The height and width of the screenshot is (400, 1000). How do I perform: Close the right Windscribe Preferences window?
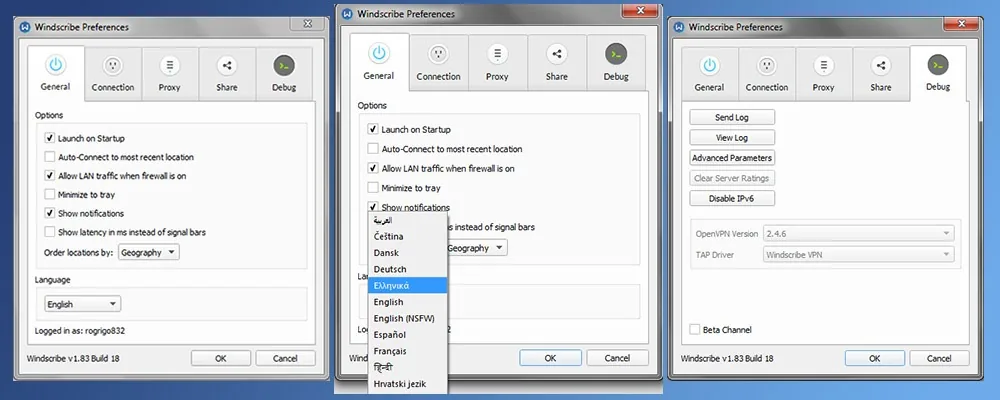tap(962, 24)
